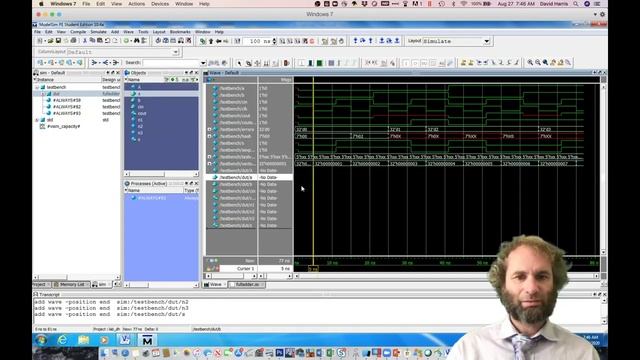This screenshot has width=640, height=360.
Task: Click the Step Into blue arrow icon
Action: point(356,41)
